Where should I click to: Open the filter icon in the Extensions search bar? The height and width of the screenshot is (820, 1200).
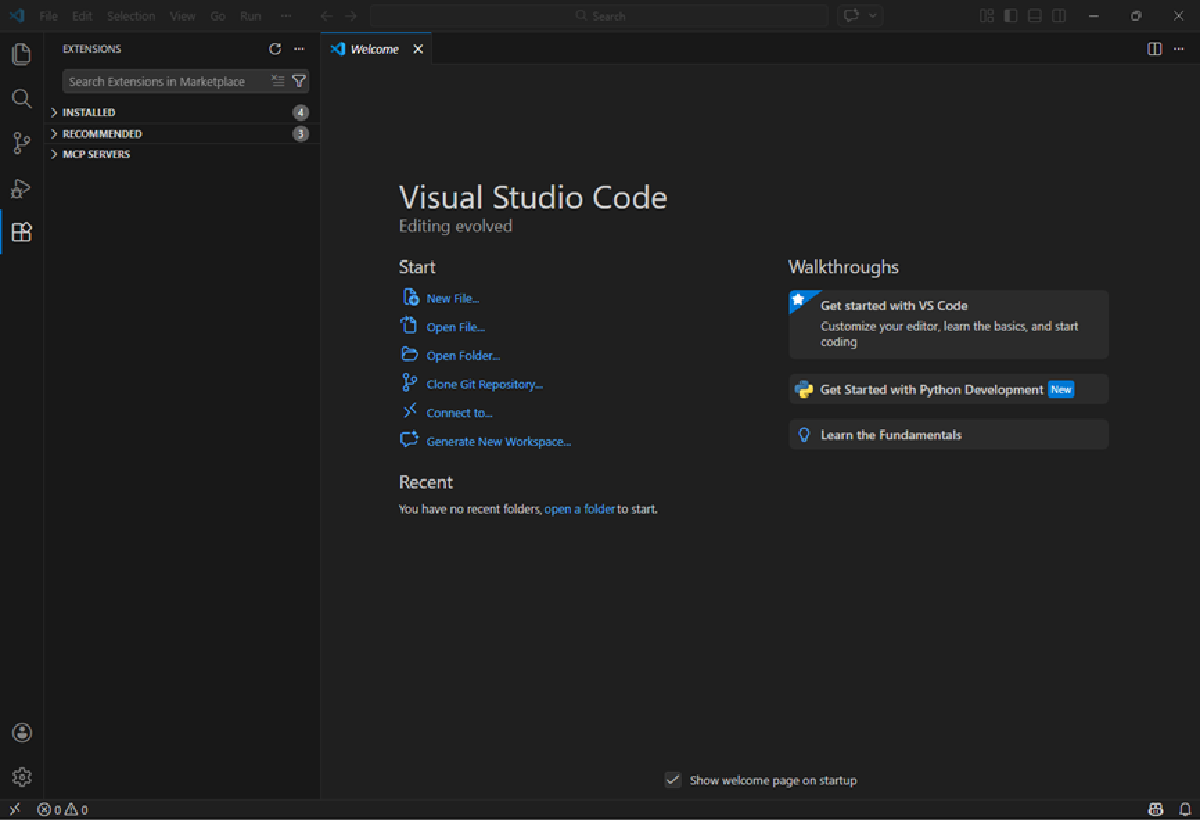[299, 81]
